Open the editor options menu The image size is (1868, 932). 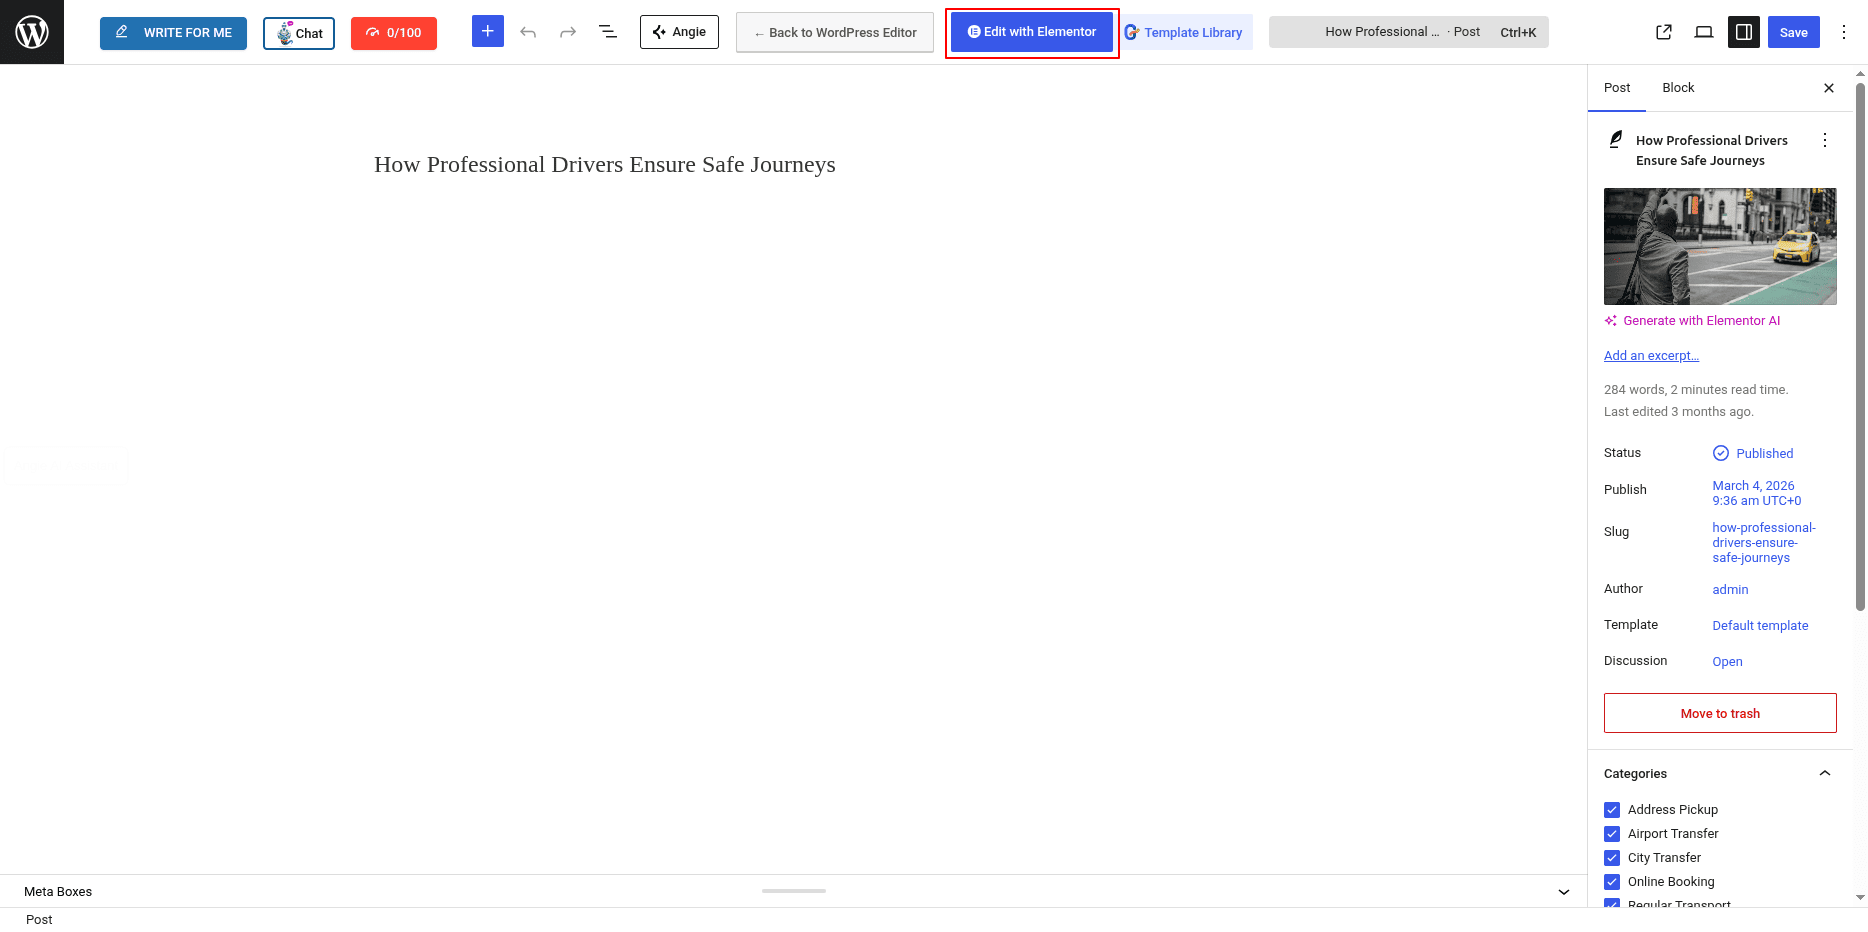[x=1844, y=32]
